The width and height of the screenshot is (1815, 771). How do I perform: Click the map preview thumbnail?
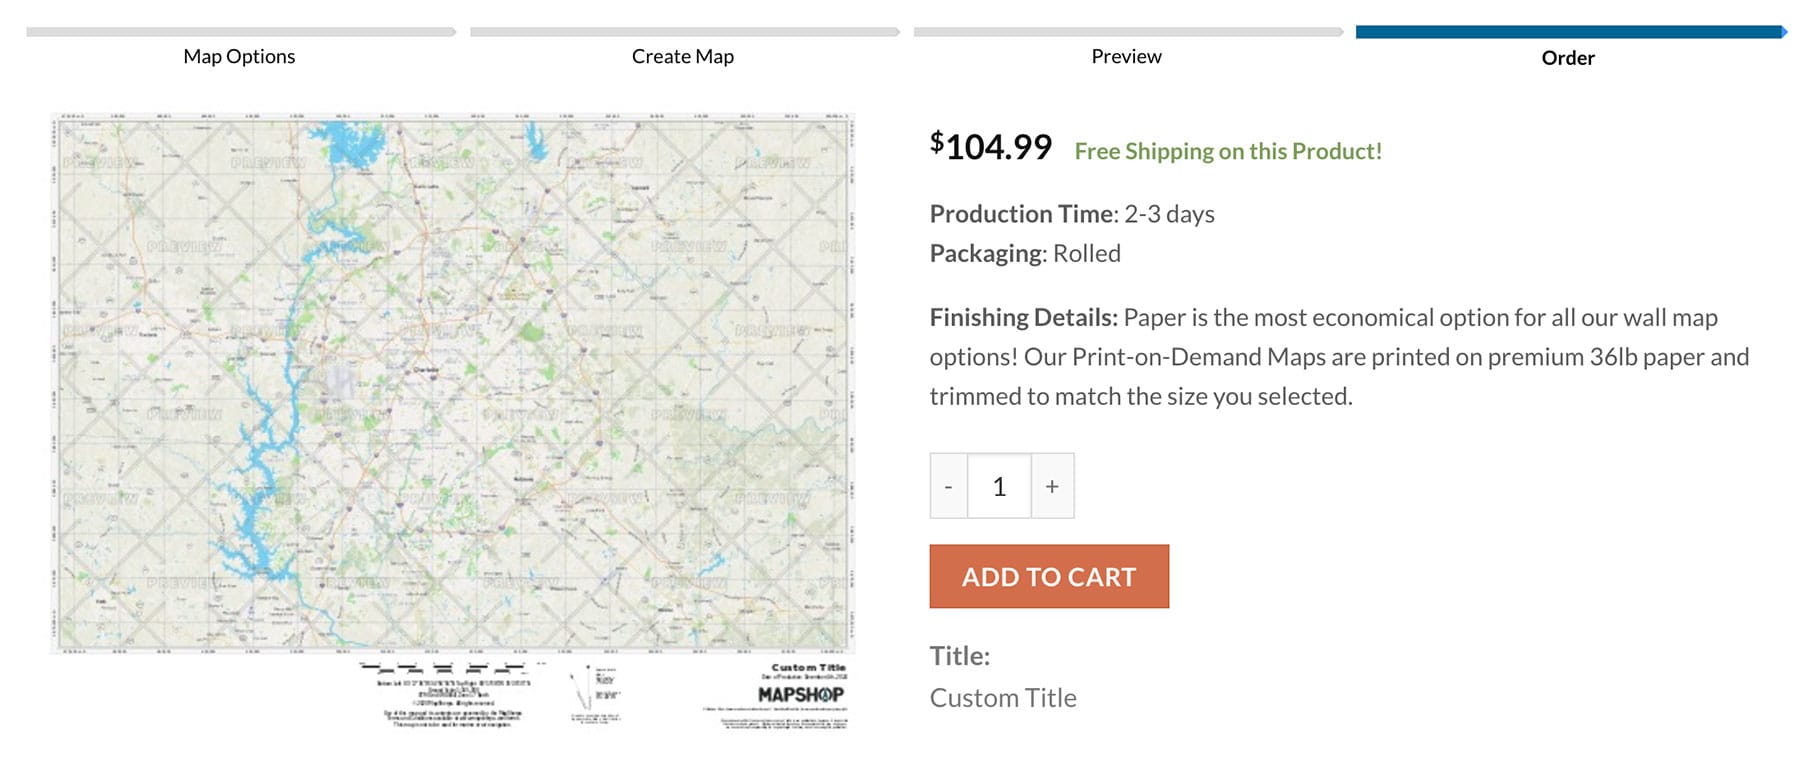448,380
